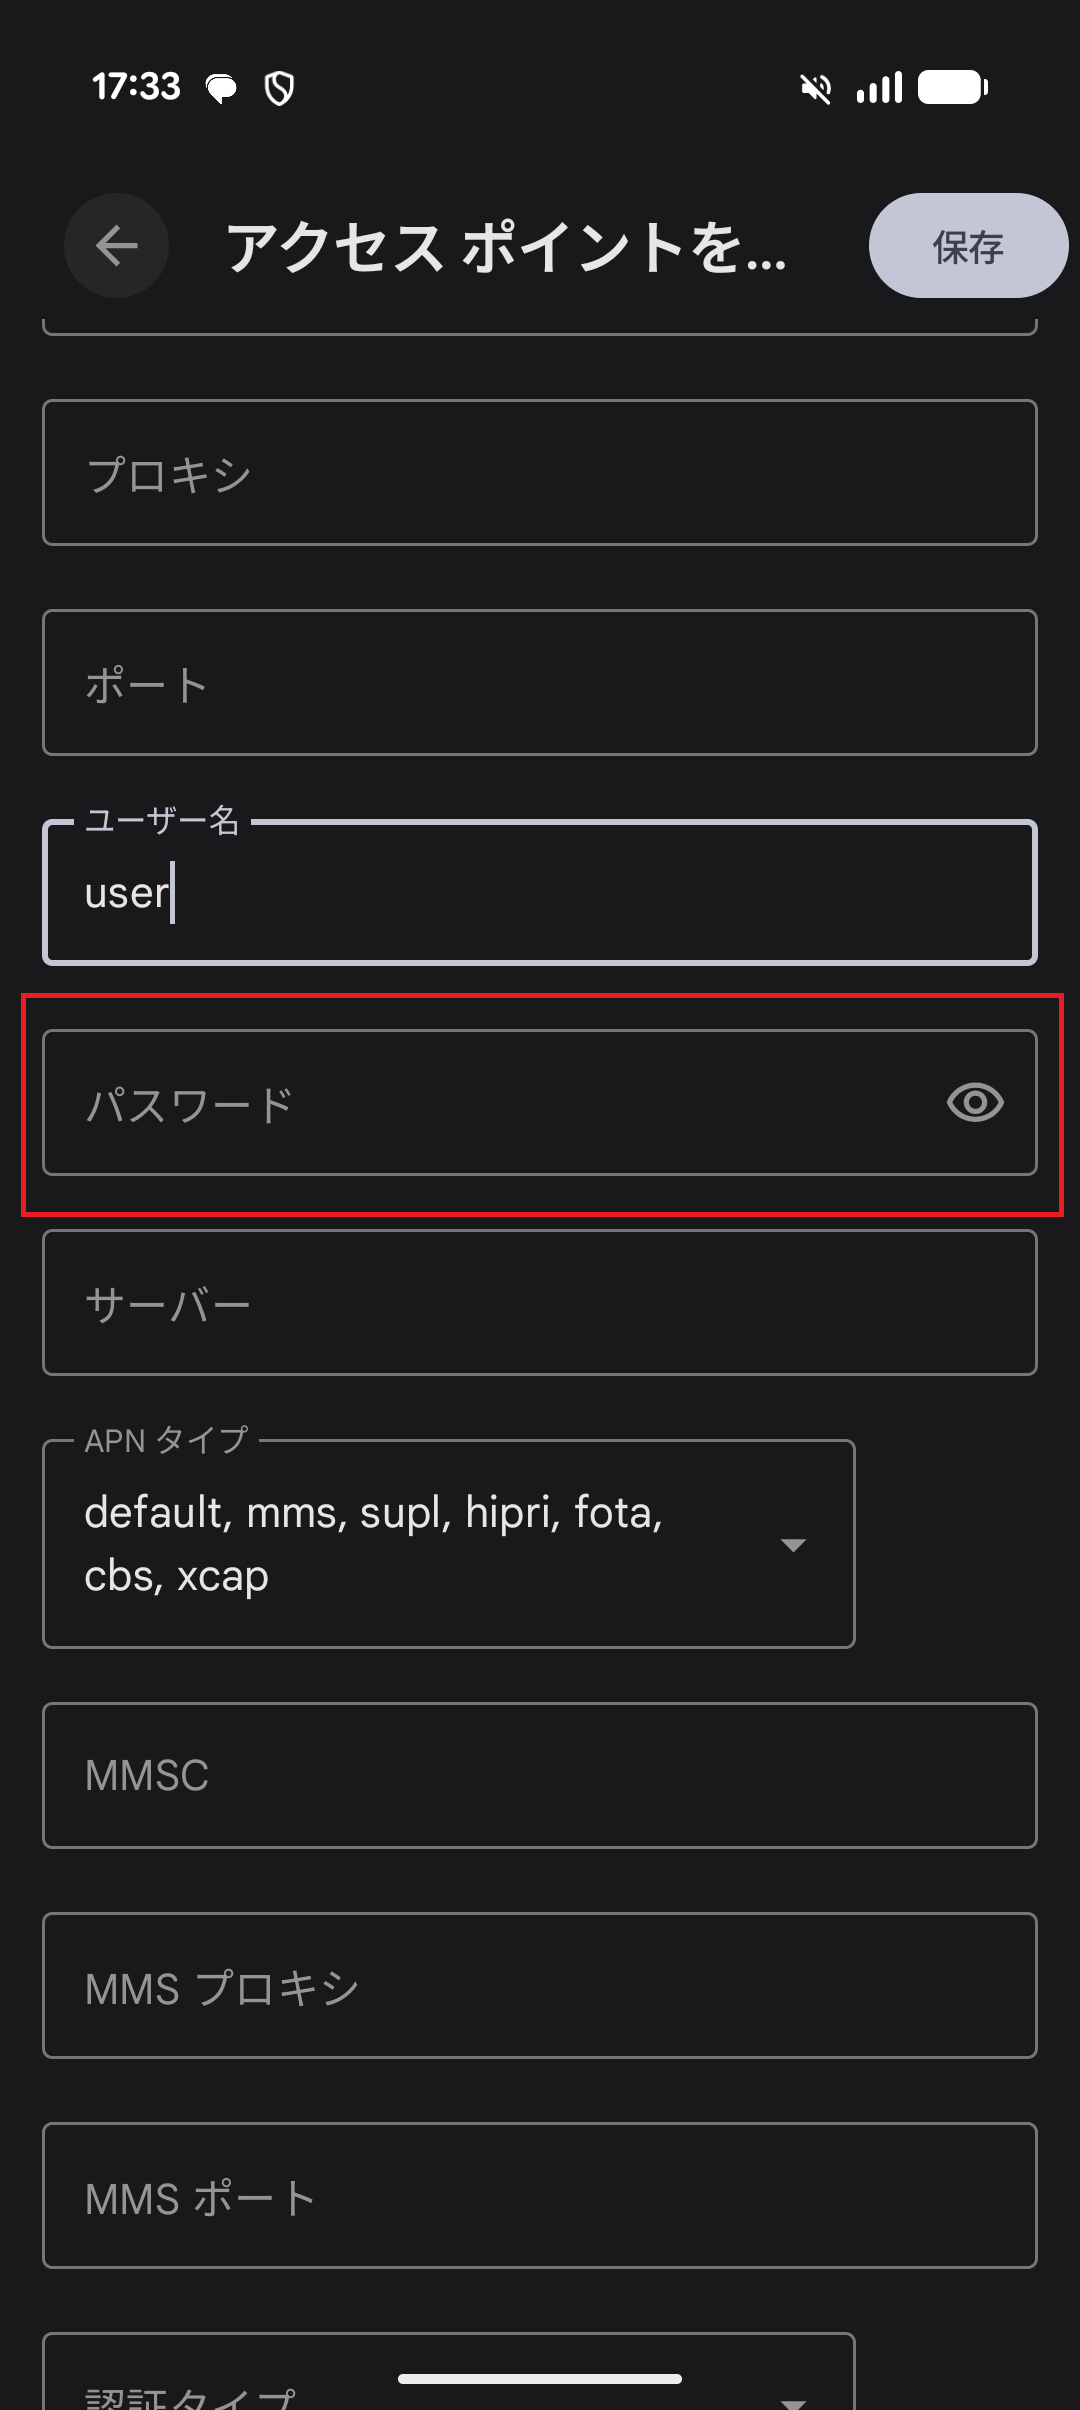
Task: Toggle password visibility in the パスワード field
Action: click(x=976, y=1103)
